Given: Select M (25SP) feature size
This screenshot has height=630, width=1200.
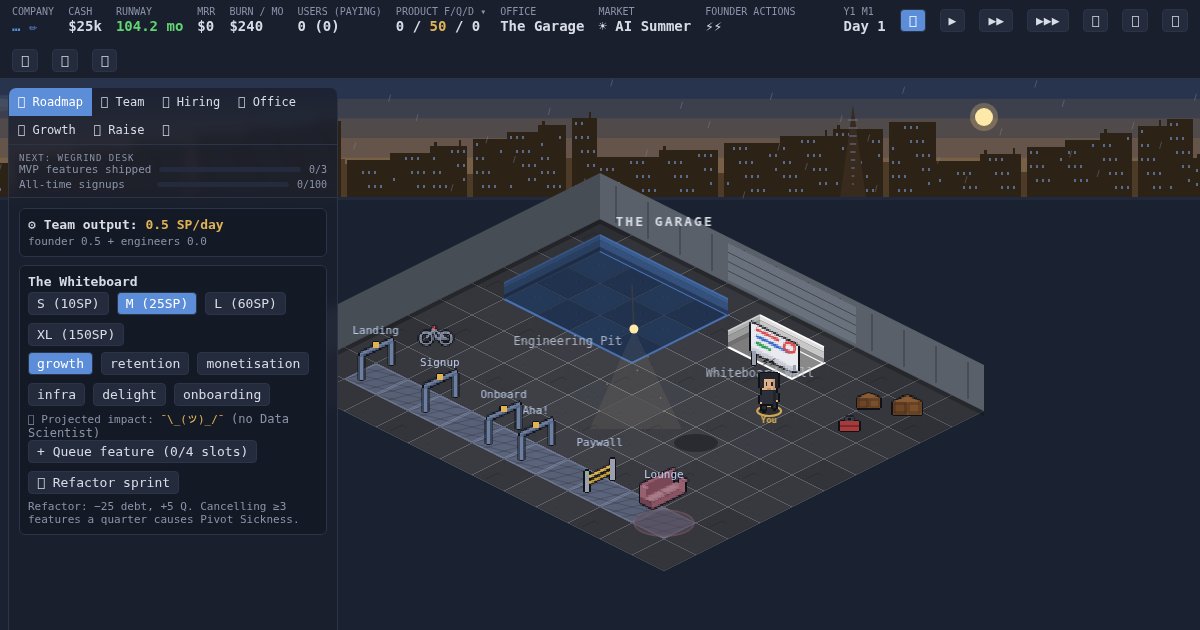Looking at the screenshot, I should (x=157, y=303).
